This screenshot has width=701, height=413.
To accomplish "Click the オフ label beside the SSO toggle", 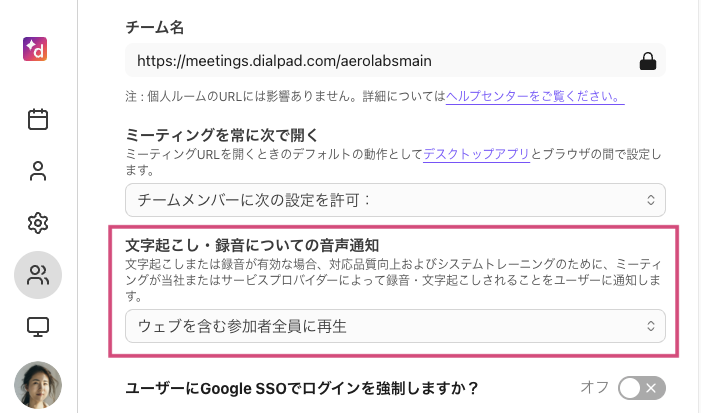I will (x=595, y=387).
